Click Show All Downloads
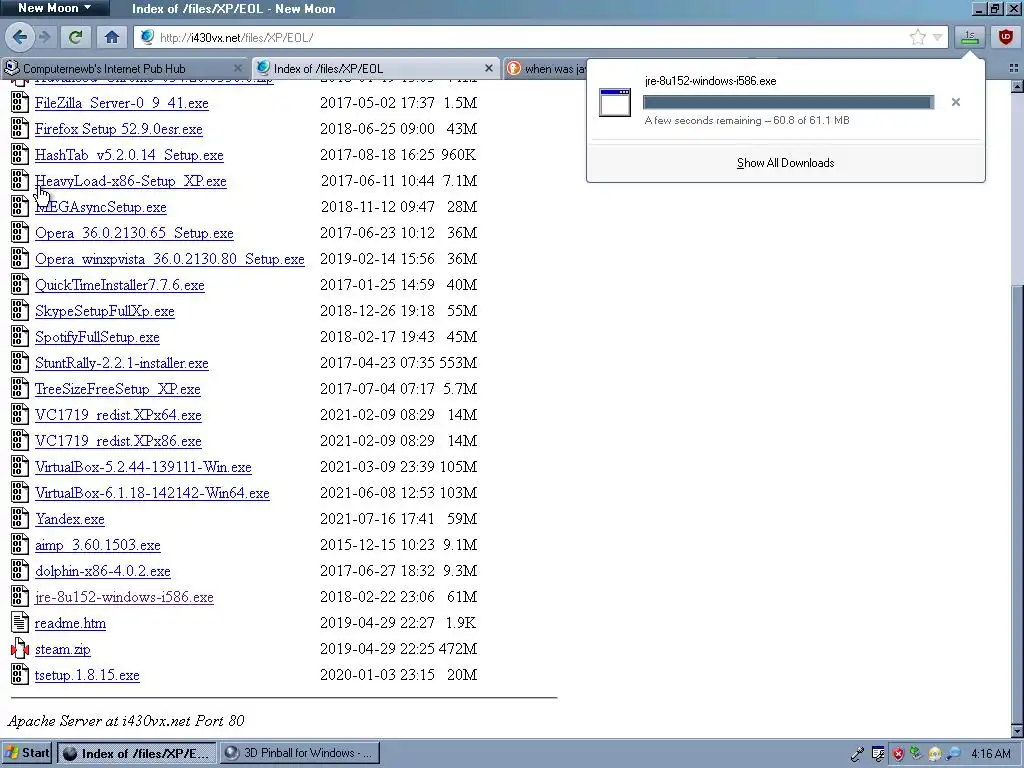Screen dimensions: 1024x768 [x=786, y=163]
